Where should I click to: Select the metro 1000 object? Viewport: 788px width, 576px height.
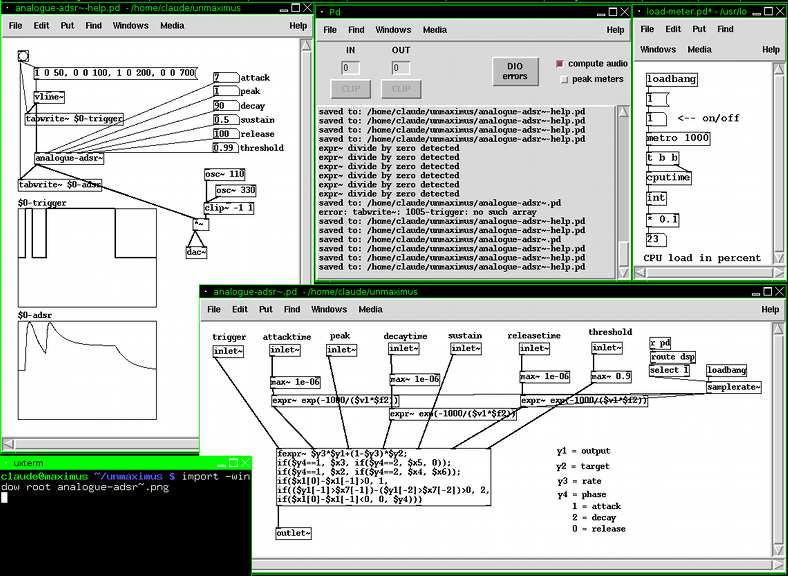click(678, 138)
